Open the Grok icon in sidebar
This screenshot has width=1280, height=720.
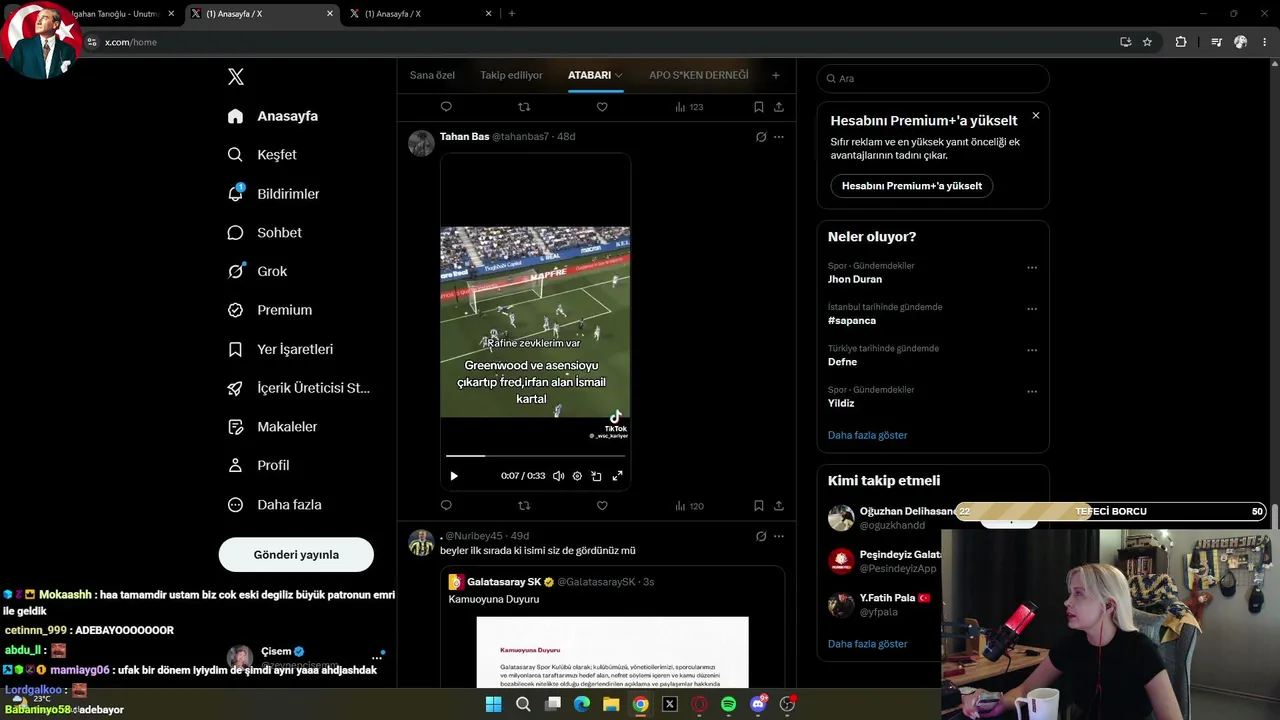point(235,271)
